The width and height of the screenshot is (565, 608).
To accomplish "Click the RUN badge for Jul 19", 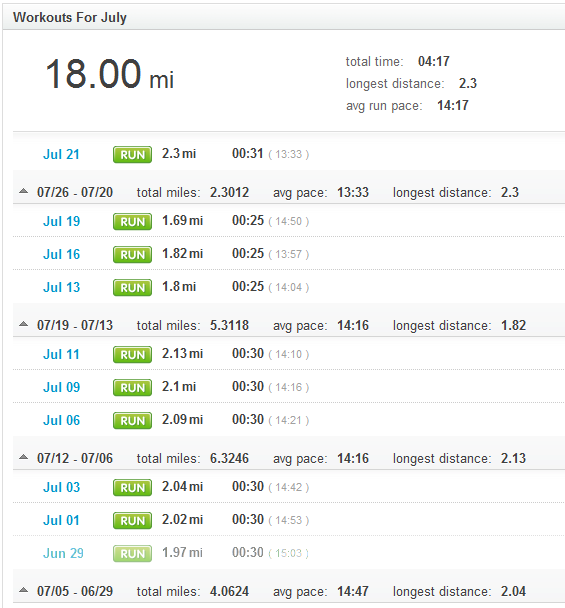I will pyautogui.click(x=132, y=222).
